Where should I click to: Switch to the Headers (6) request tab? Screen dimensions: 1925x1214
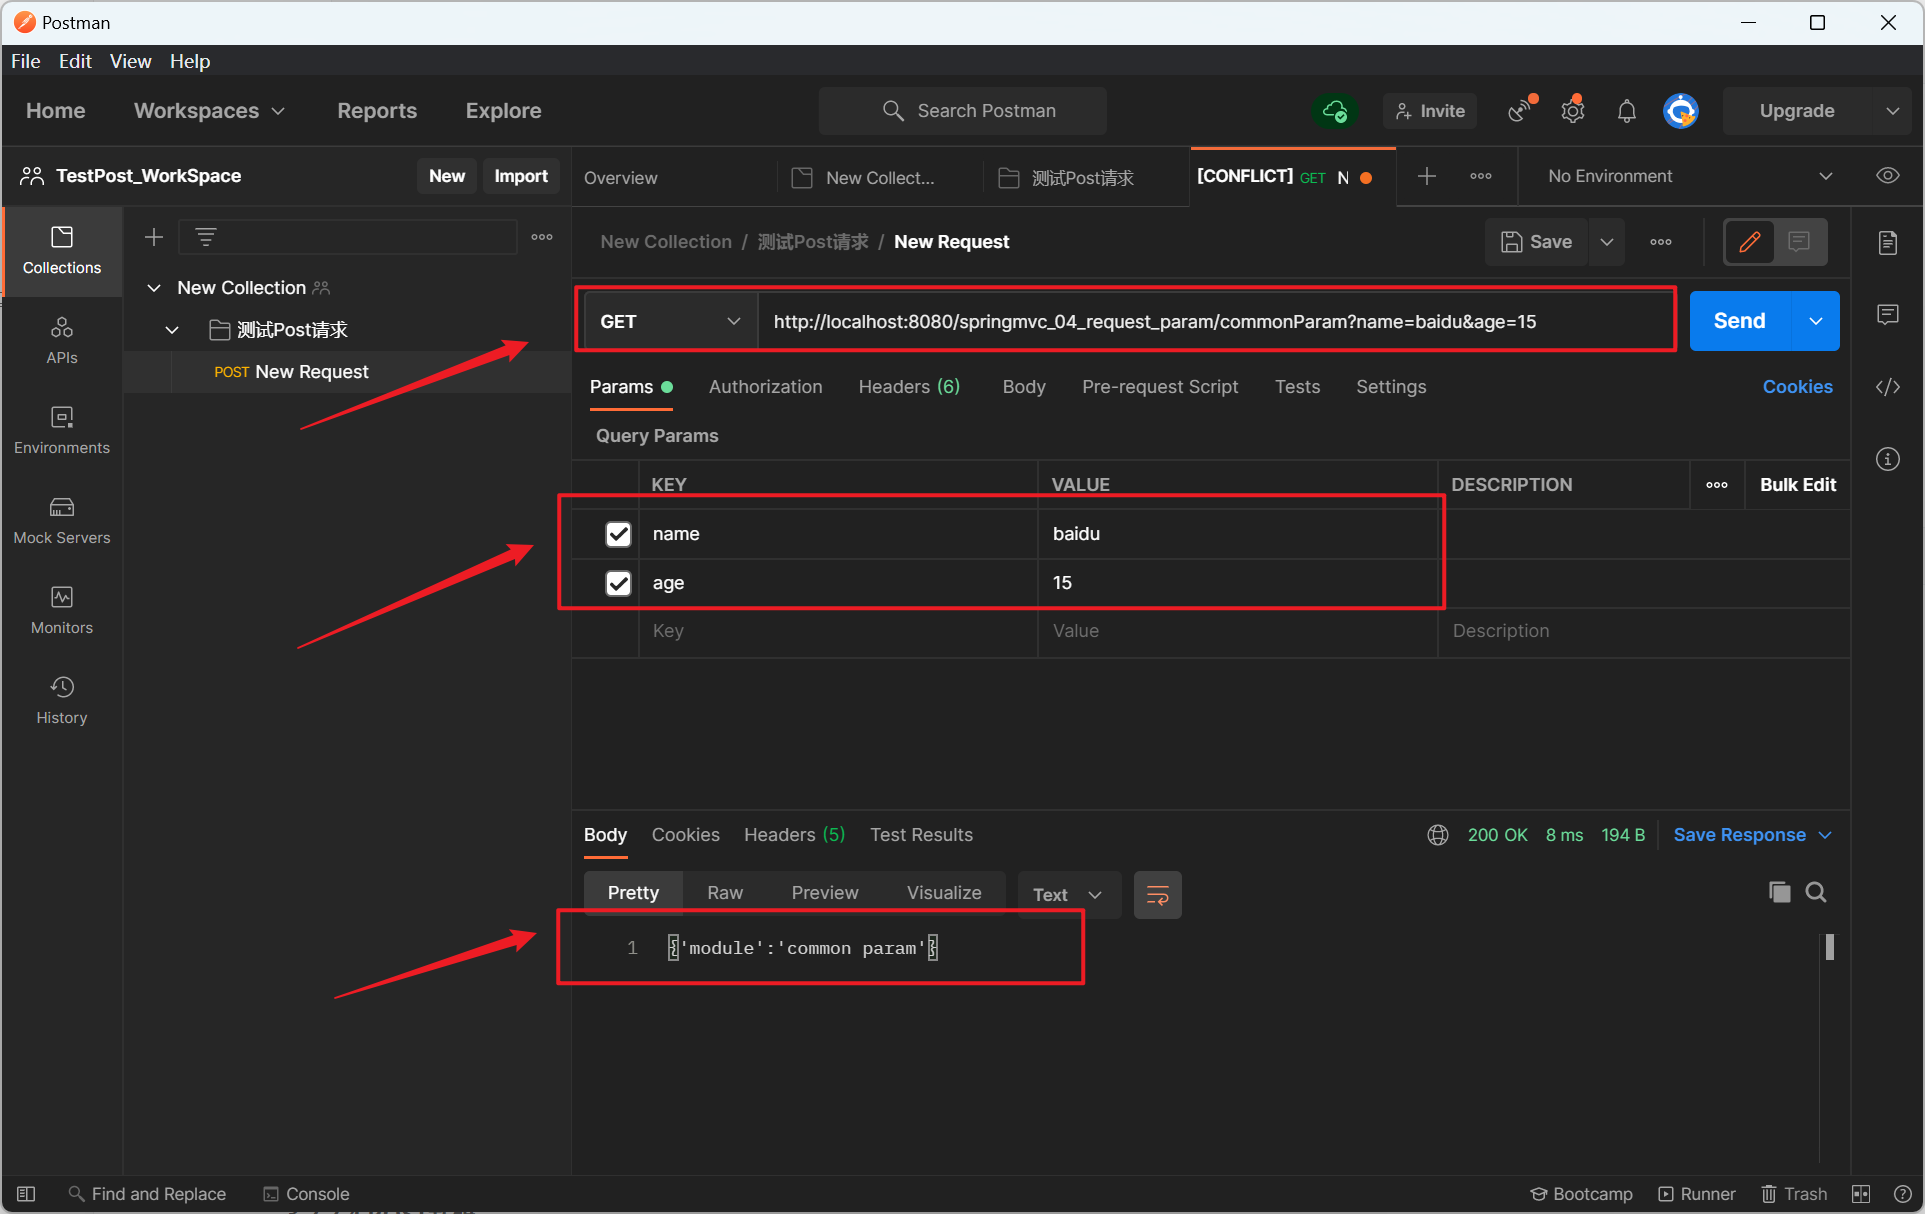(x=909, y=387)
